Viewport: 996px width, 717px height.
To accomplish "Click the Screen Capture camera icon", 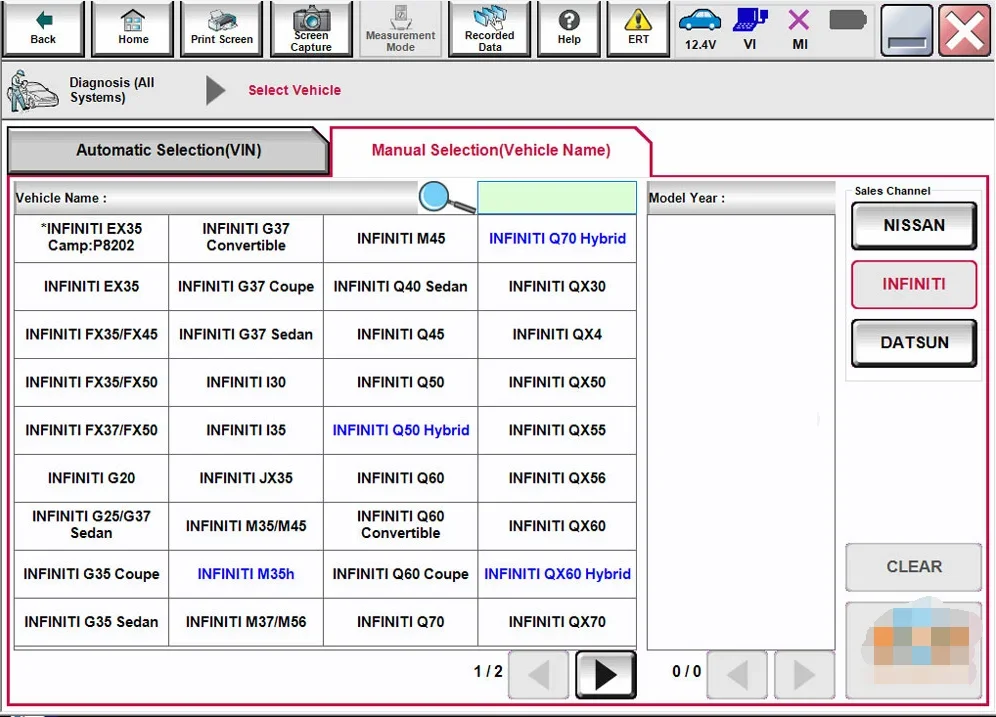I will point(311,29).
